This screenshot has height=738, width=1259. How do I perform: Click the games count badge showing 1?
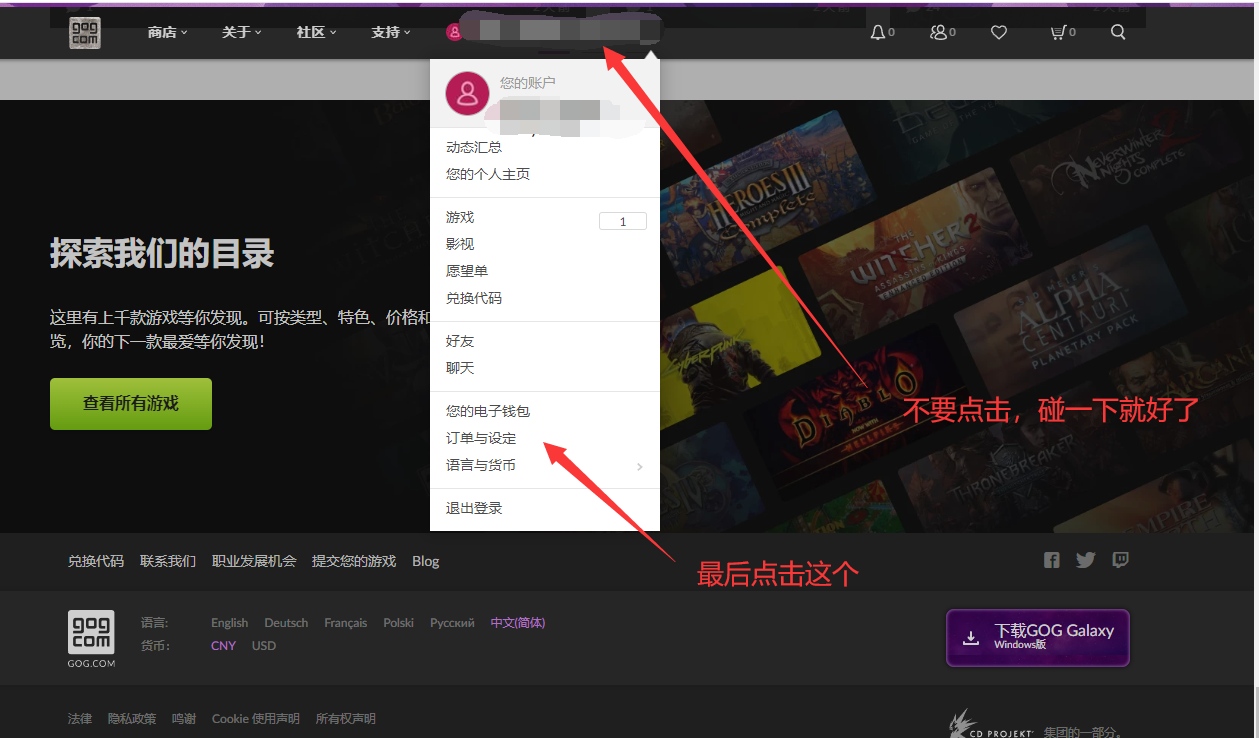pyautogui.click(x=623, y=222)
